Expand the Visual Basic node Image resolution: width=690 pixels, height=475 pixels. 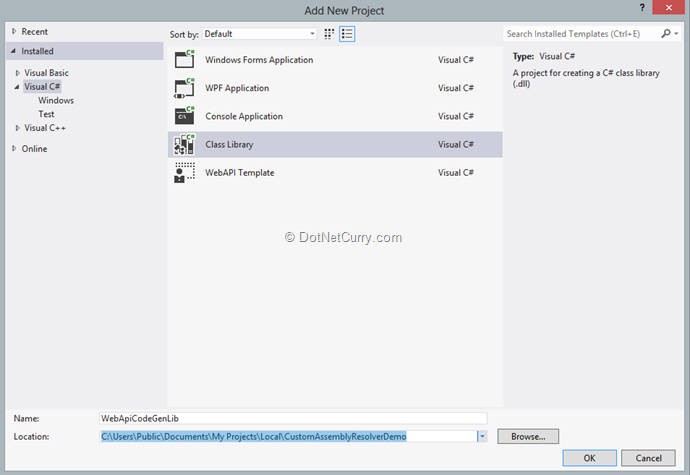17,73
